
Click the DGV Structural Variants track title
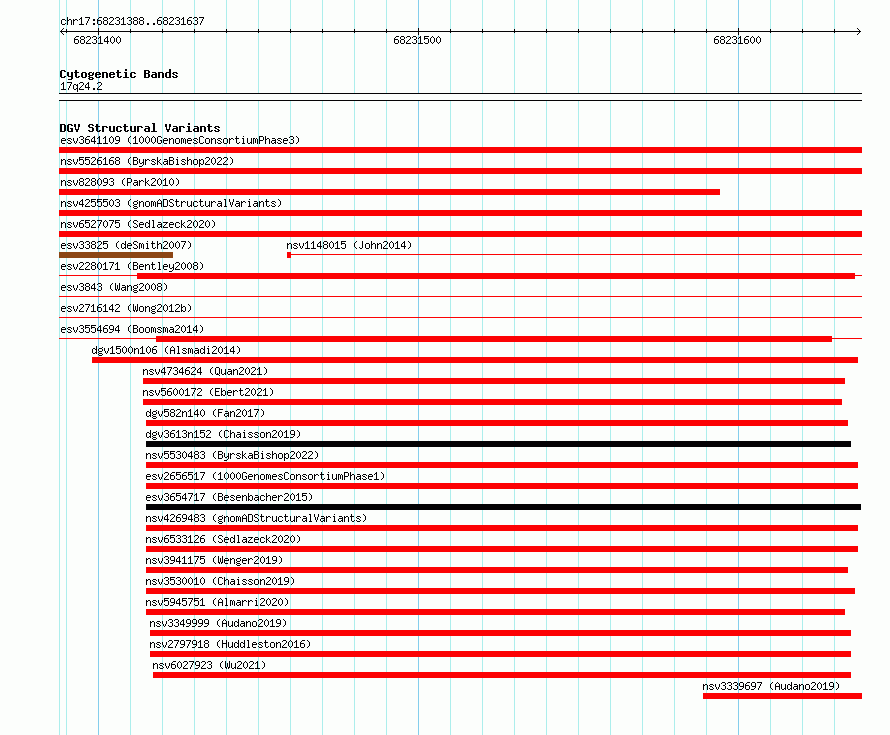pos(140,128)
